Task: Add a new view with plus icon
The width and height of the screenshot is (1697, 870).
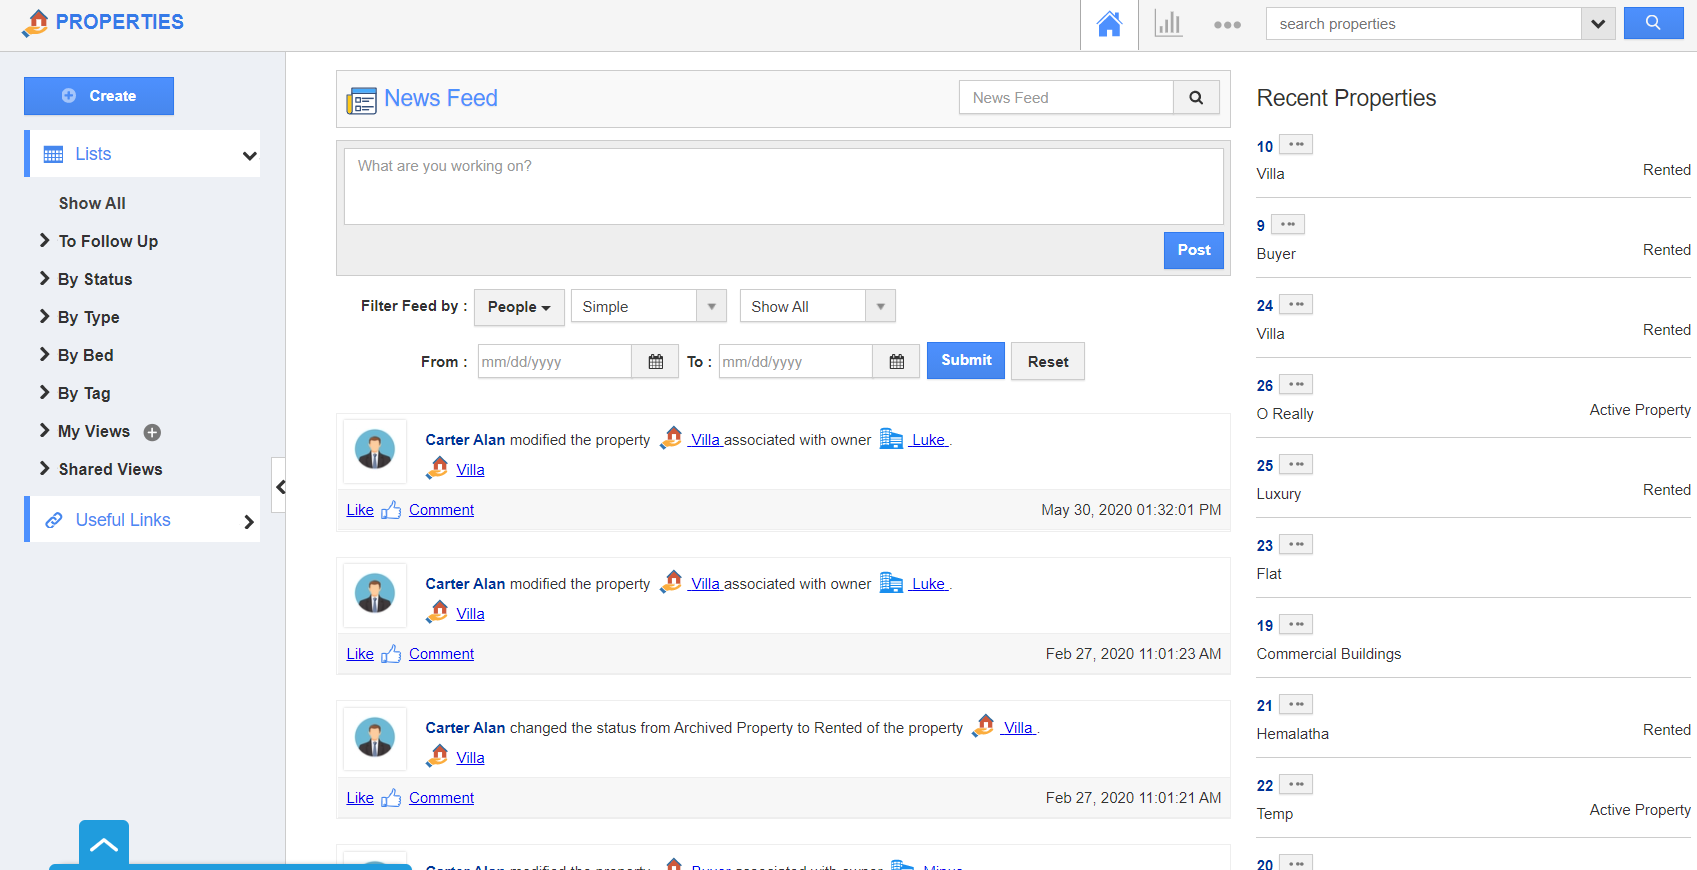Action: (x=152, y=432)
